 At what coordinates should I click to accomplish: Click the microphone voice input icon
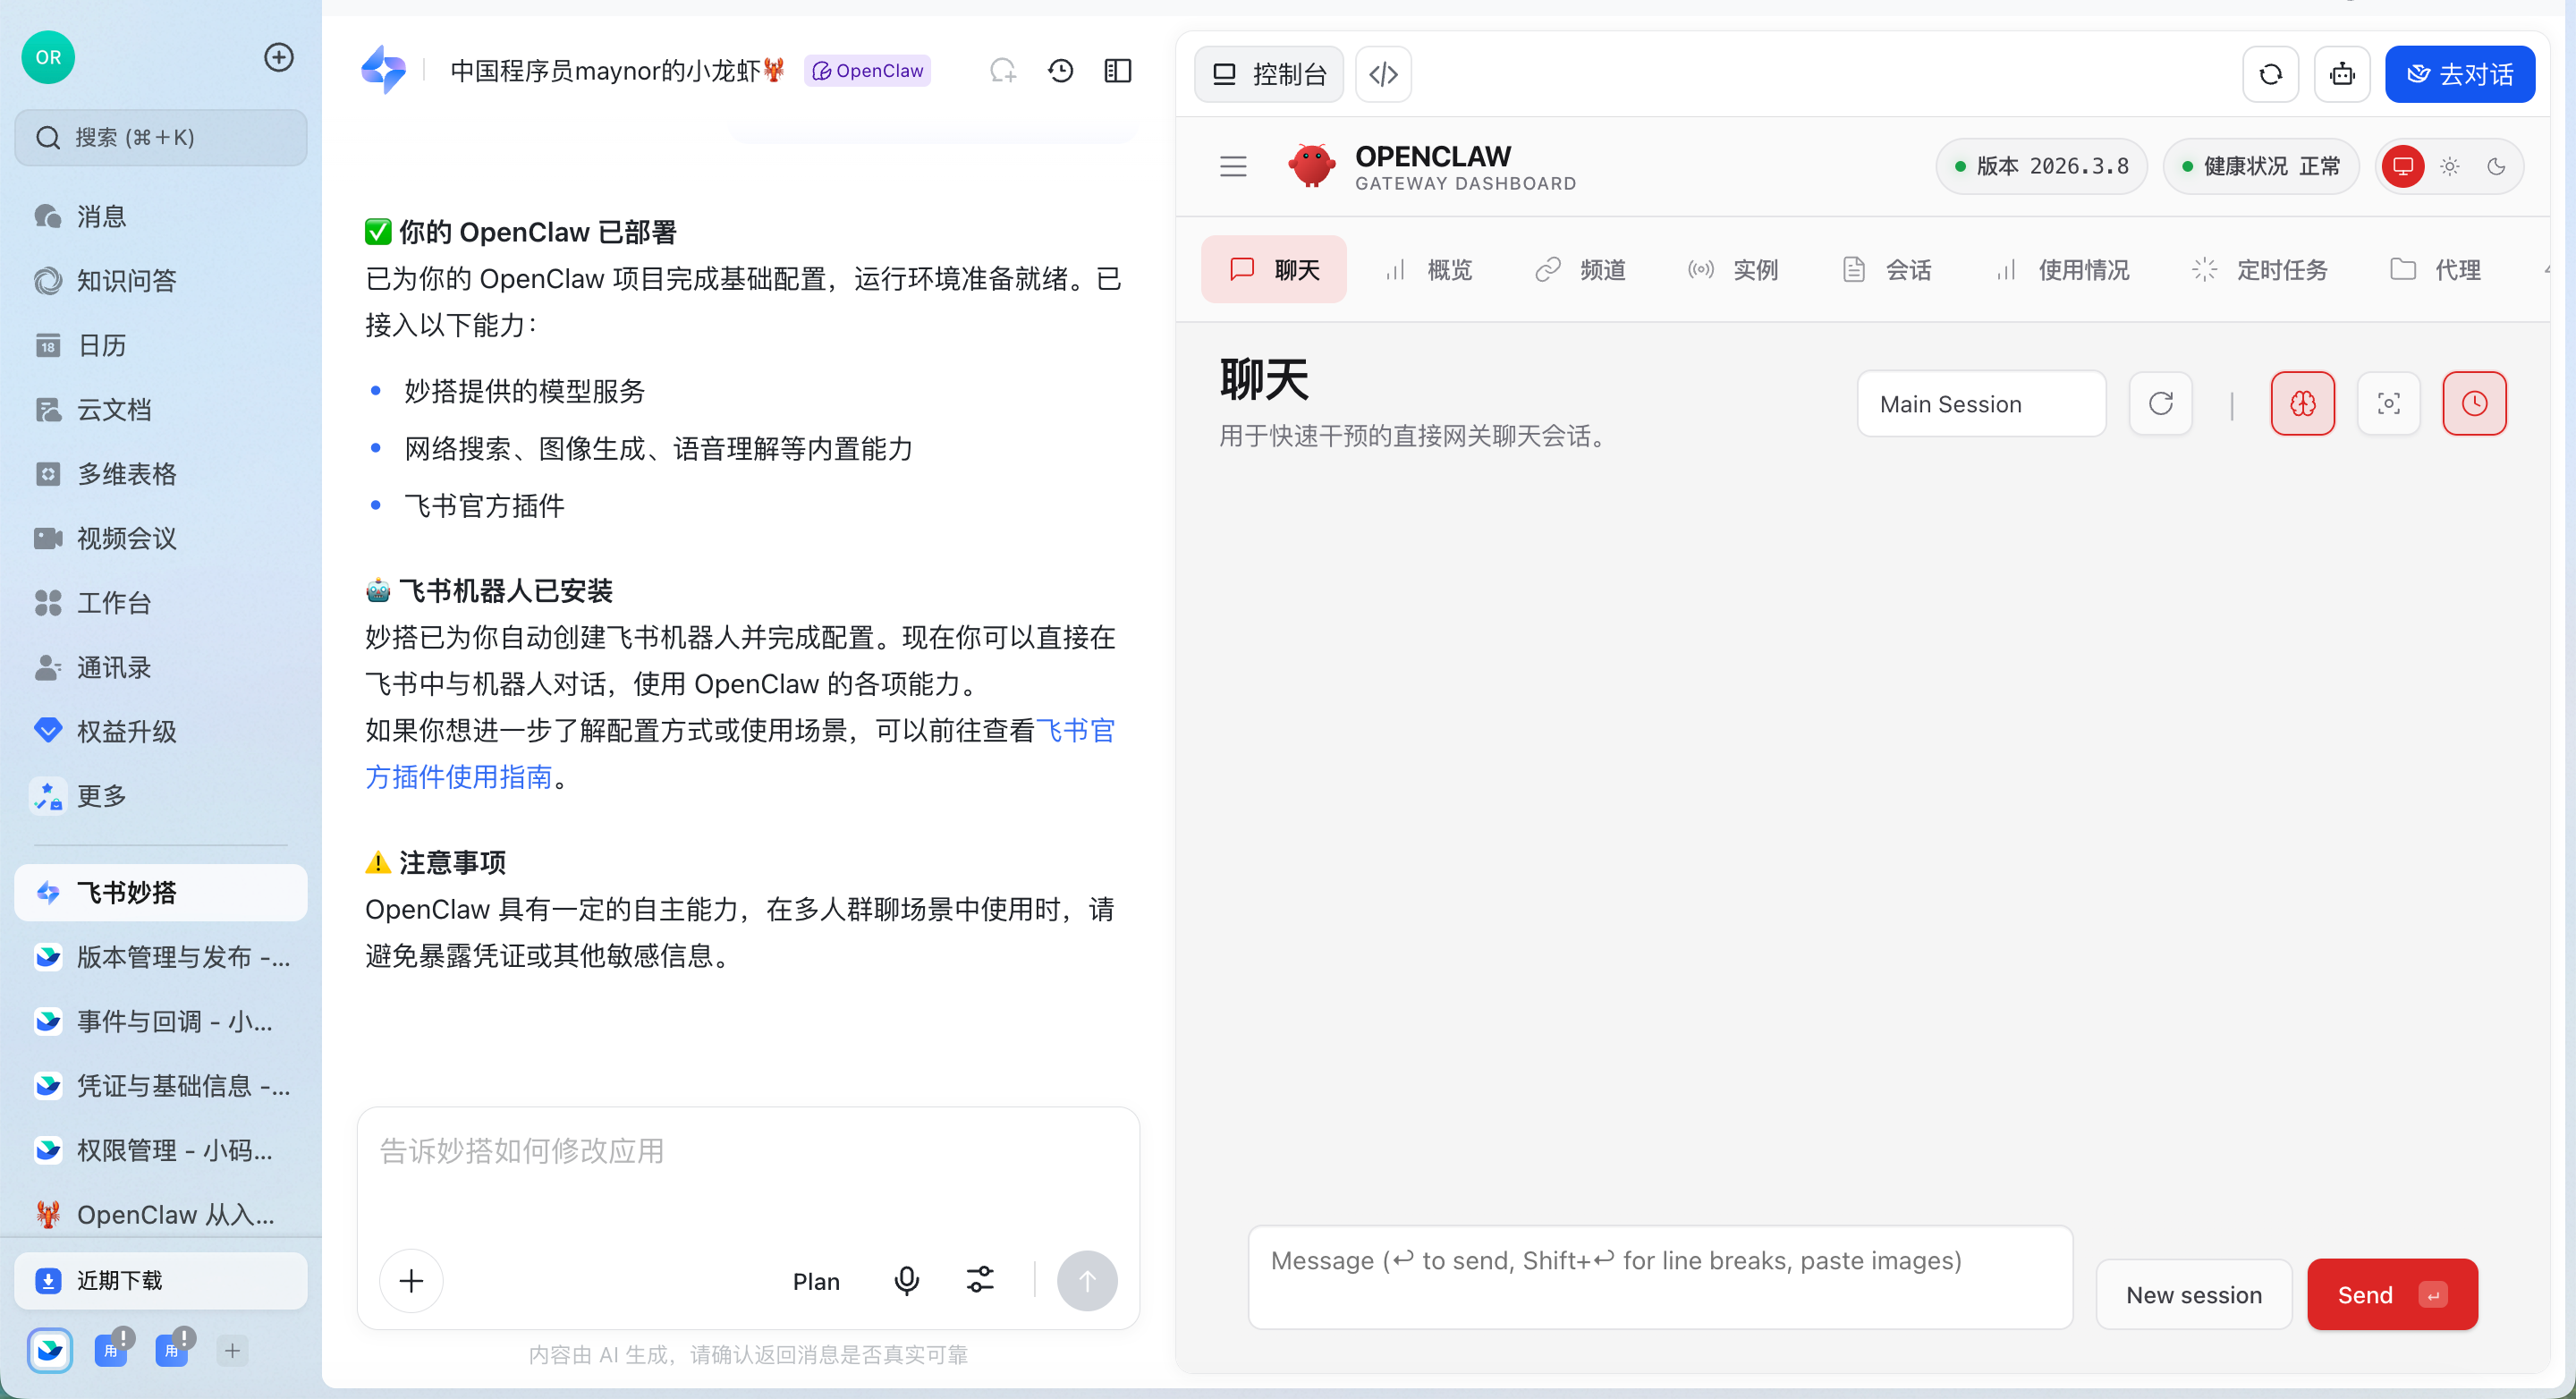(x=906, y=1280)
